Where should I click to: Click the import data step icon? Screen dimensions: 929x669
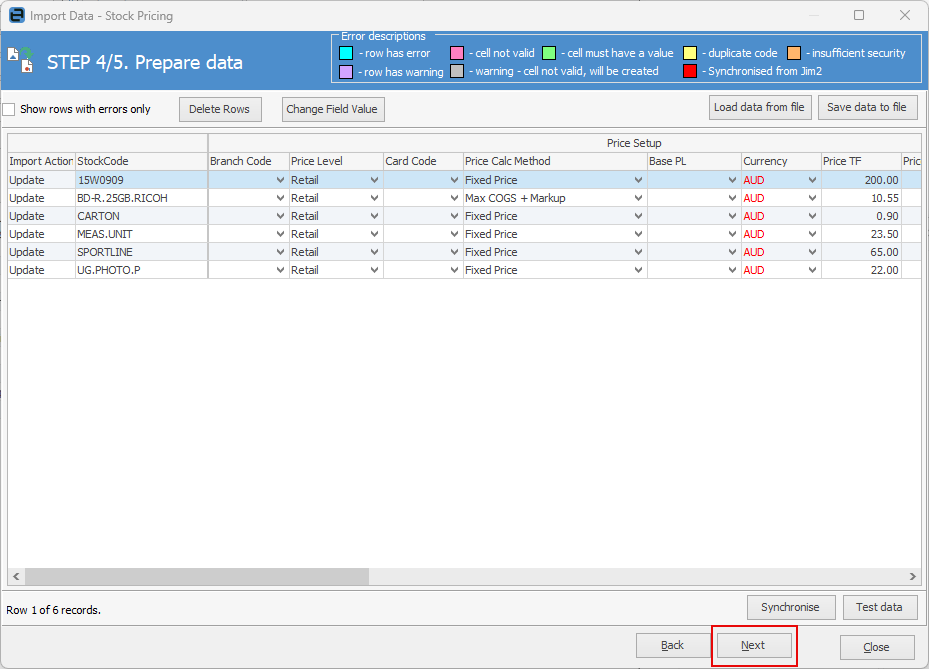(x=20, y=59)
